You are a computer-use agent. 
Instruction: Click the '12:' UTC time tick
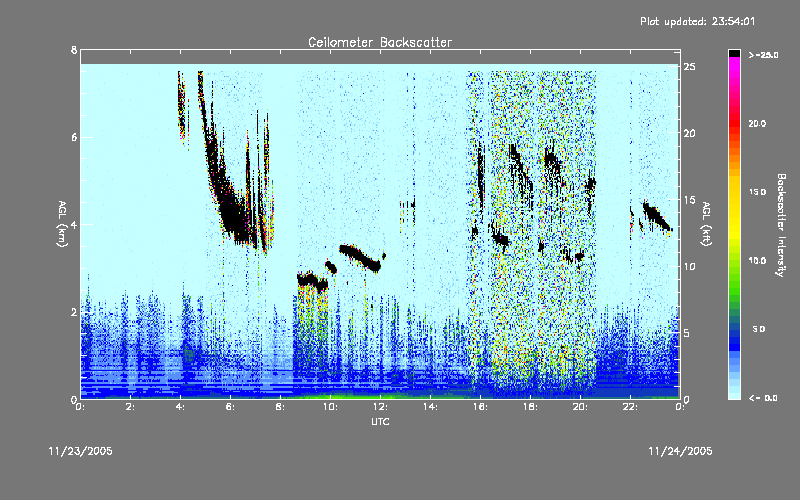tap(381, 407)
